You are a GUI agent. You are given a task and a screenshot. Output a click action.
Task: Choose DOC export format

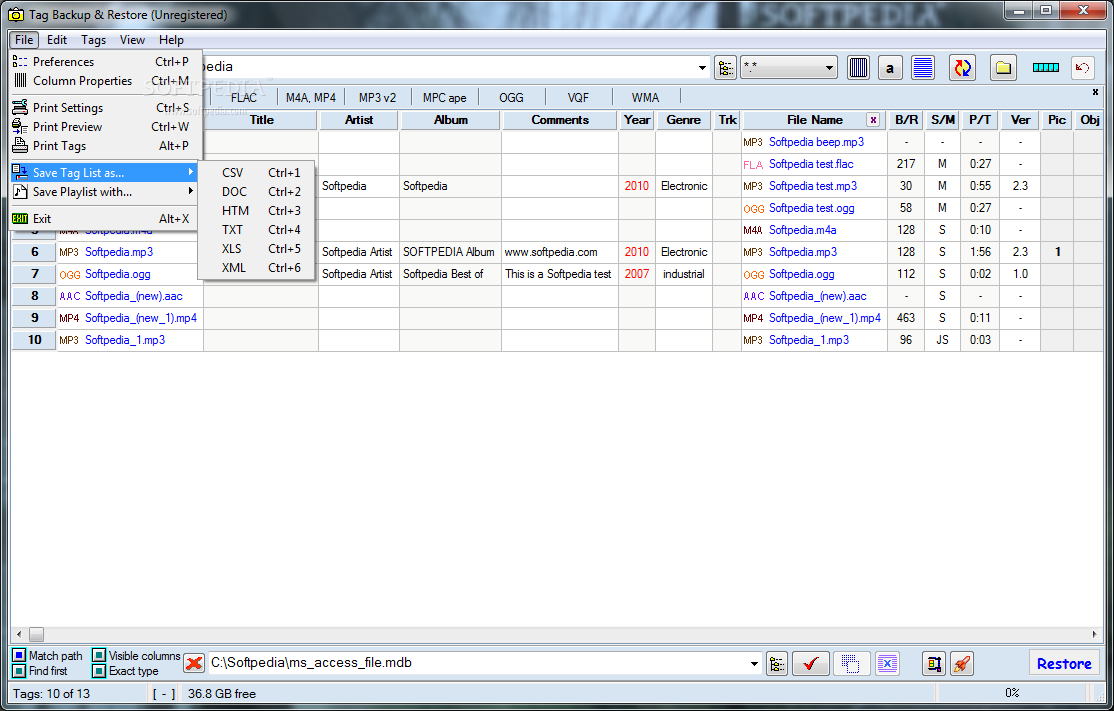pyautogui.click(x=257, y=192)
